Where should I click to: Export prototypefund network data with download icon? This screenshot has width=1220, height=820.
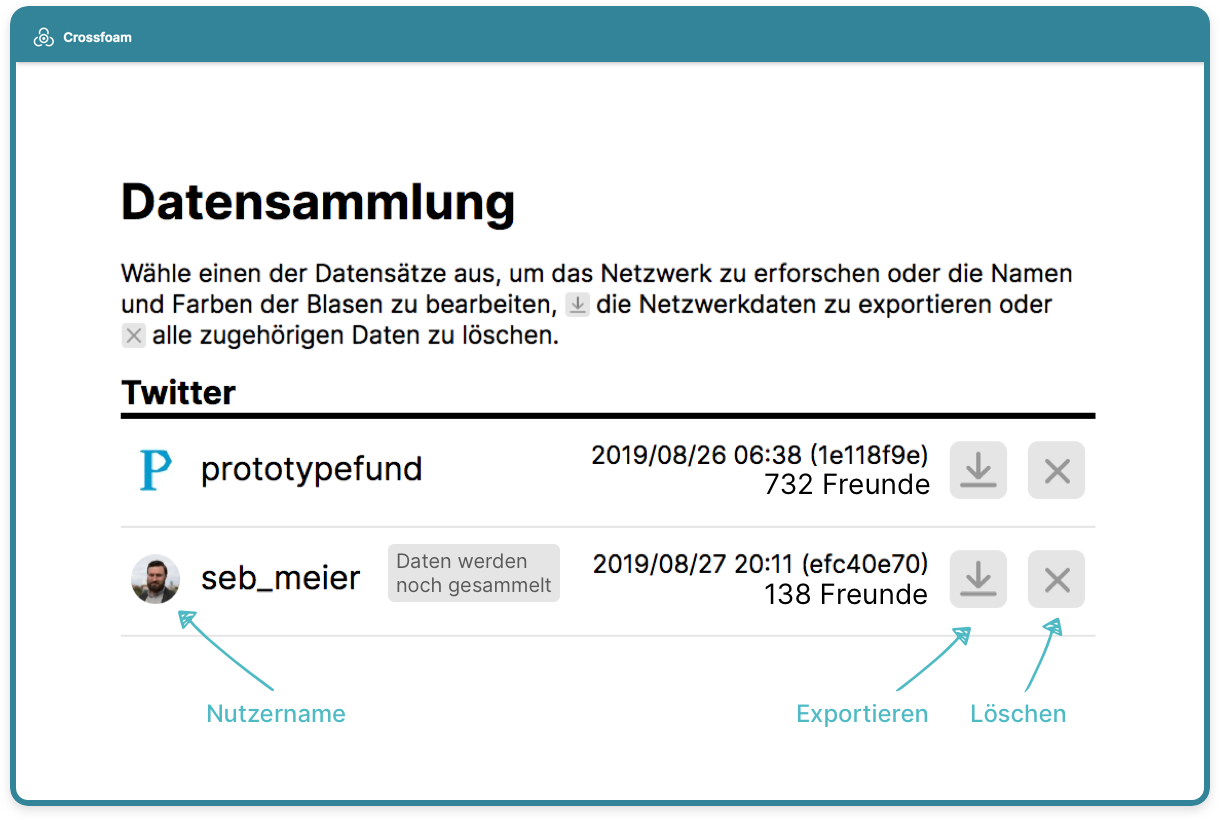click(x=978, y=470)
